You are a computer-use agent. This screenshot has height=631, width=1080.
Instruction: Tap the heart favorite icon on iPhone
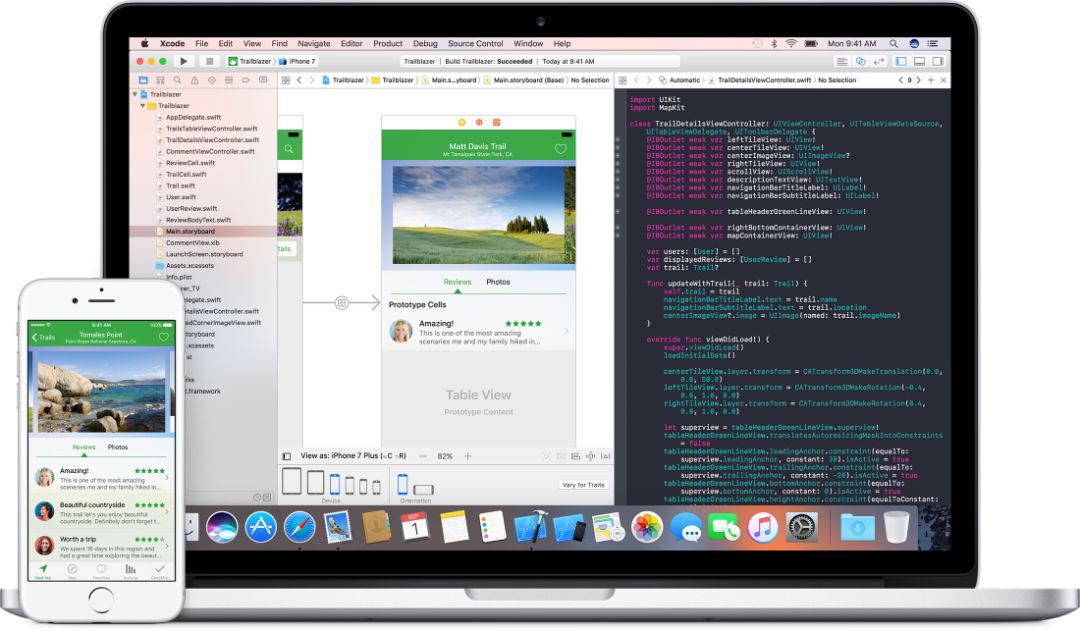click(164, 337)
